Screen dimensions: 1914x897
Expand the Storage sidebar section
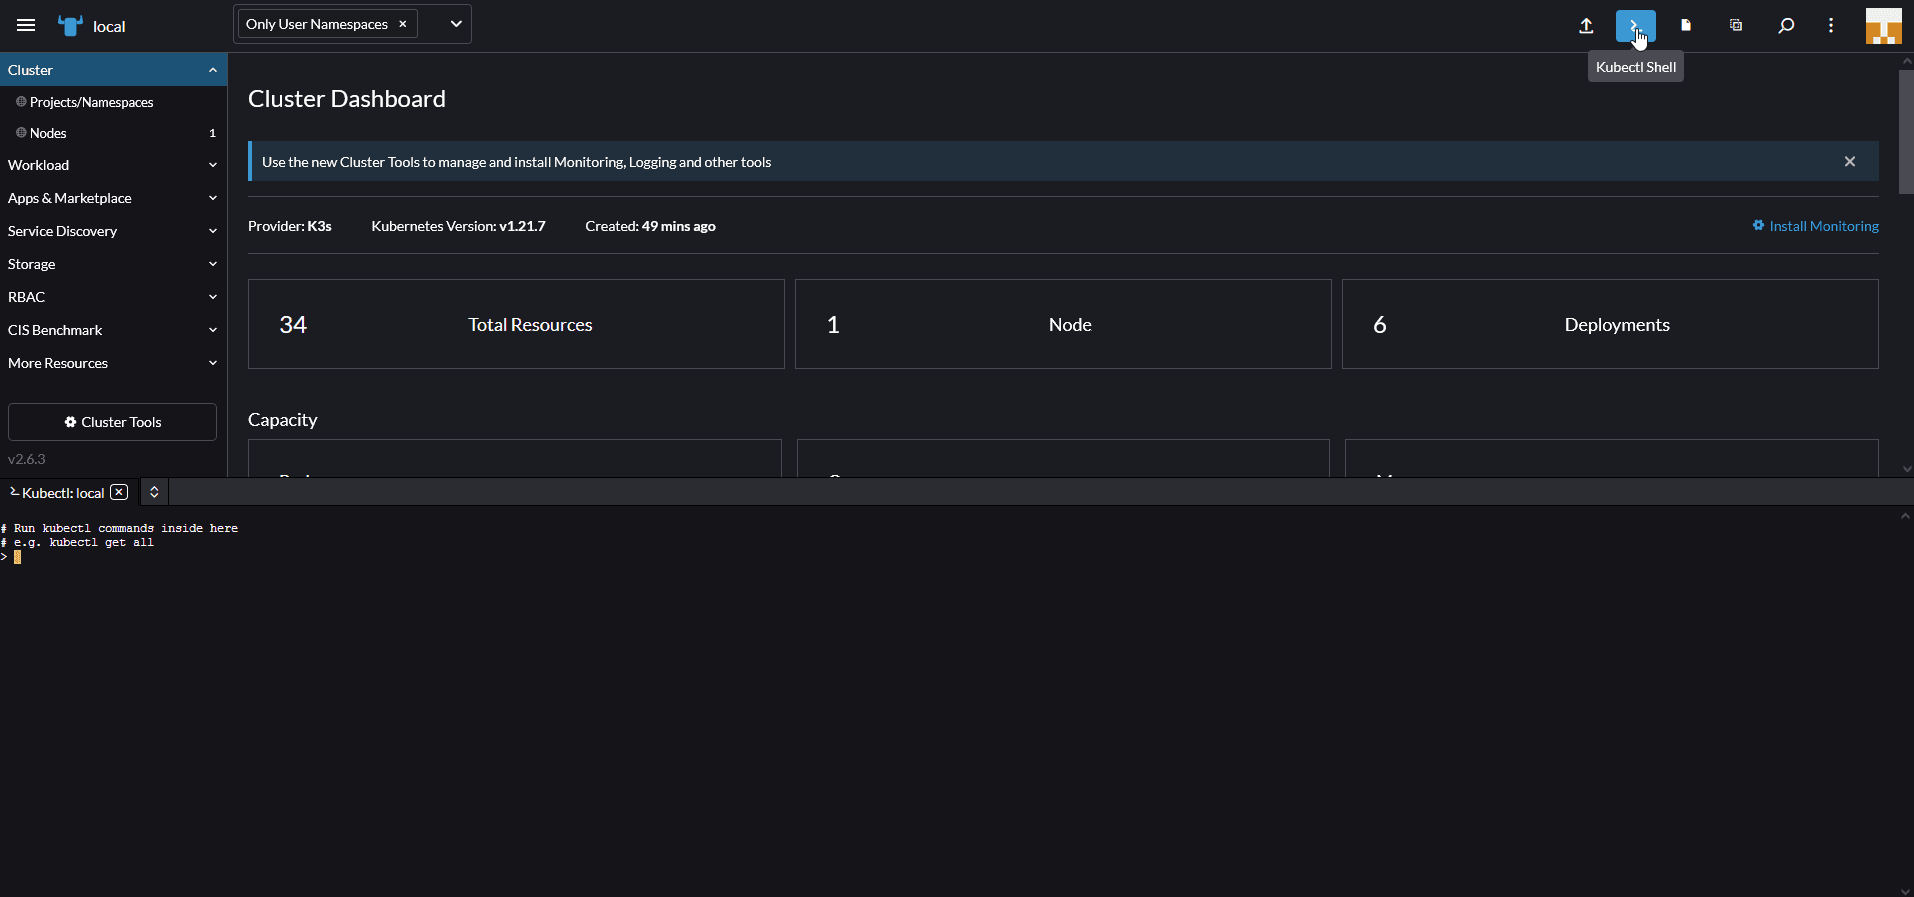click(x=113, y=264)
